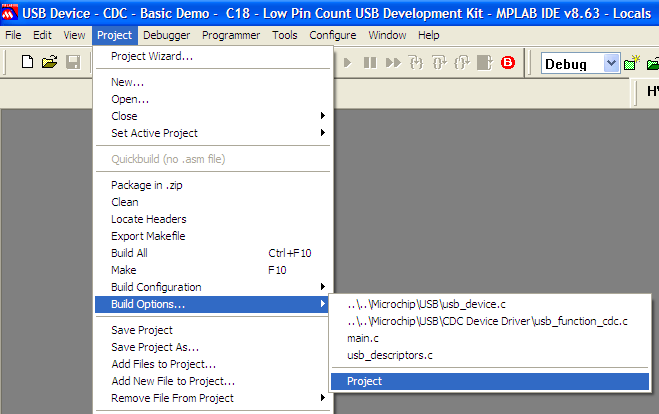Open the Configure menu
The image size is (659, 414).
[332, 35]
